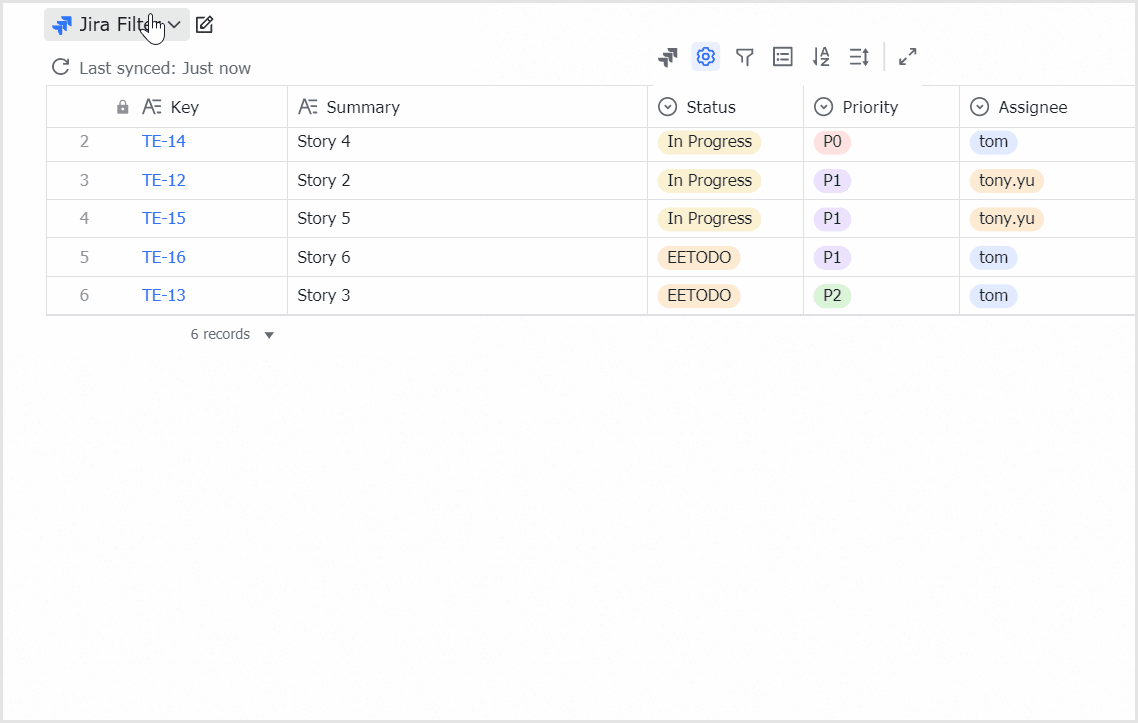1138x723 pixels.
Task: Open issue TE-13 link
Action: pos(163,295)
